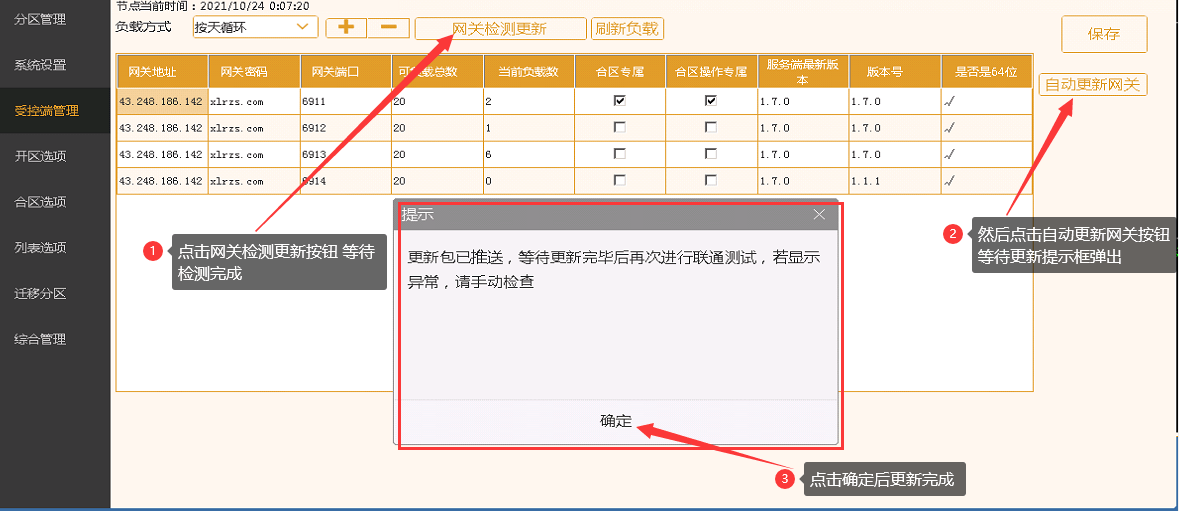Select 系统设置 sidebar item
The width and height of the screenshot is (1179, 511).
coord(40,65)
